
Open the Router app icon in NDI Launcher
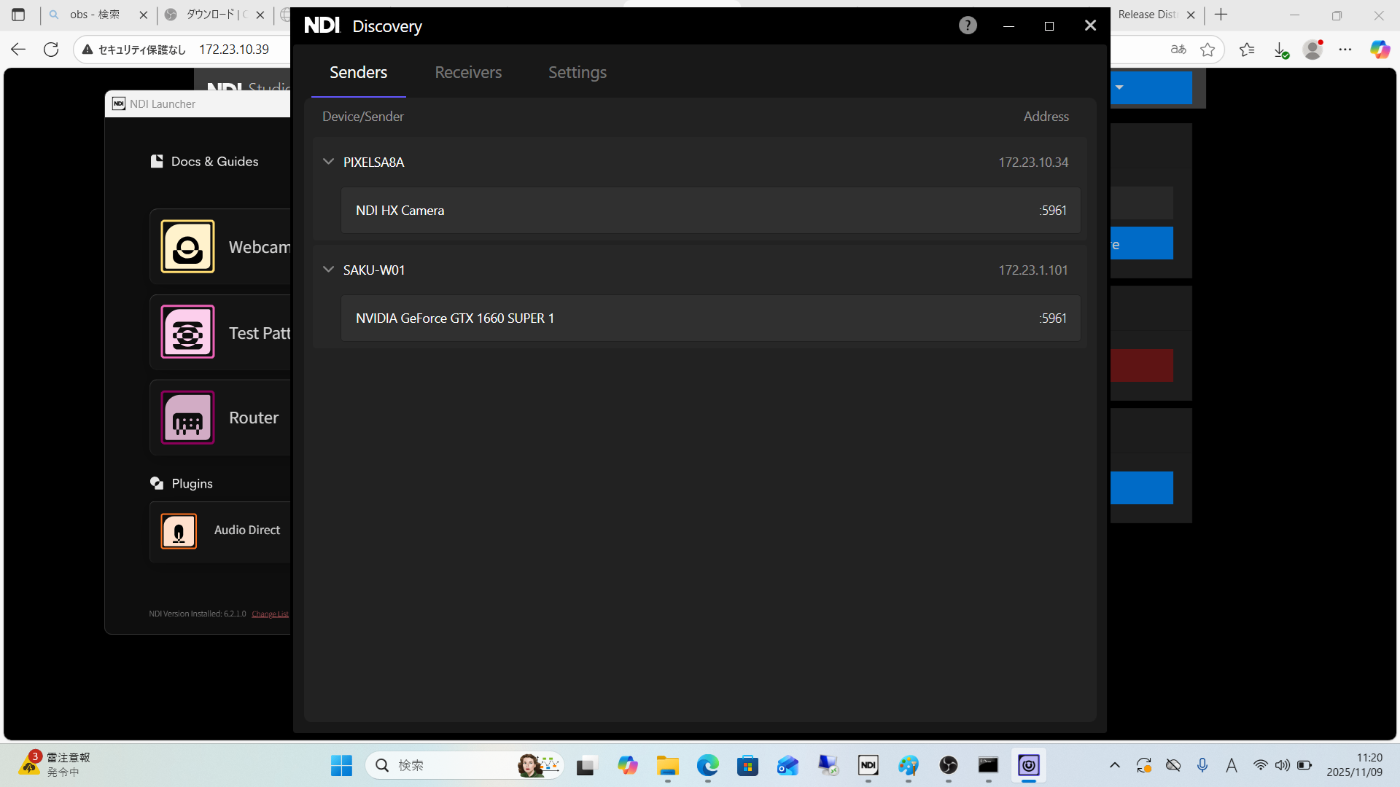tap(188, 417)
